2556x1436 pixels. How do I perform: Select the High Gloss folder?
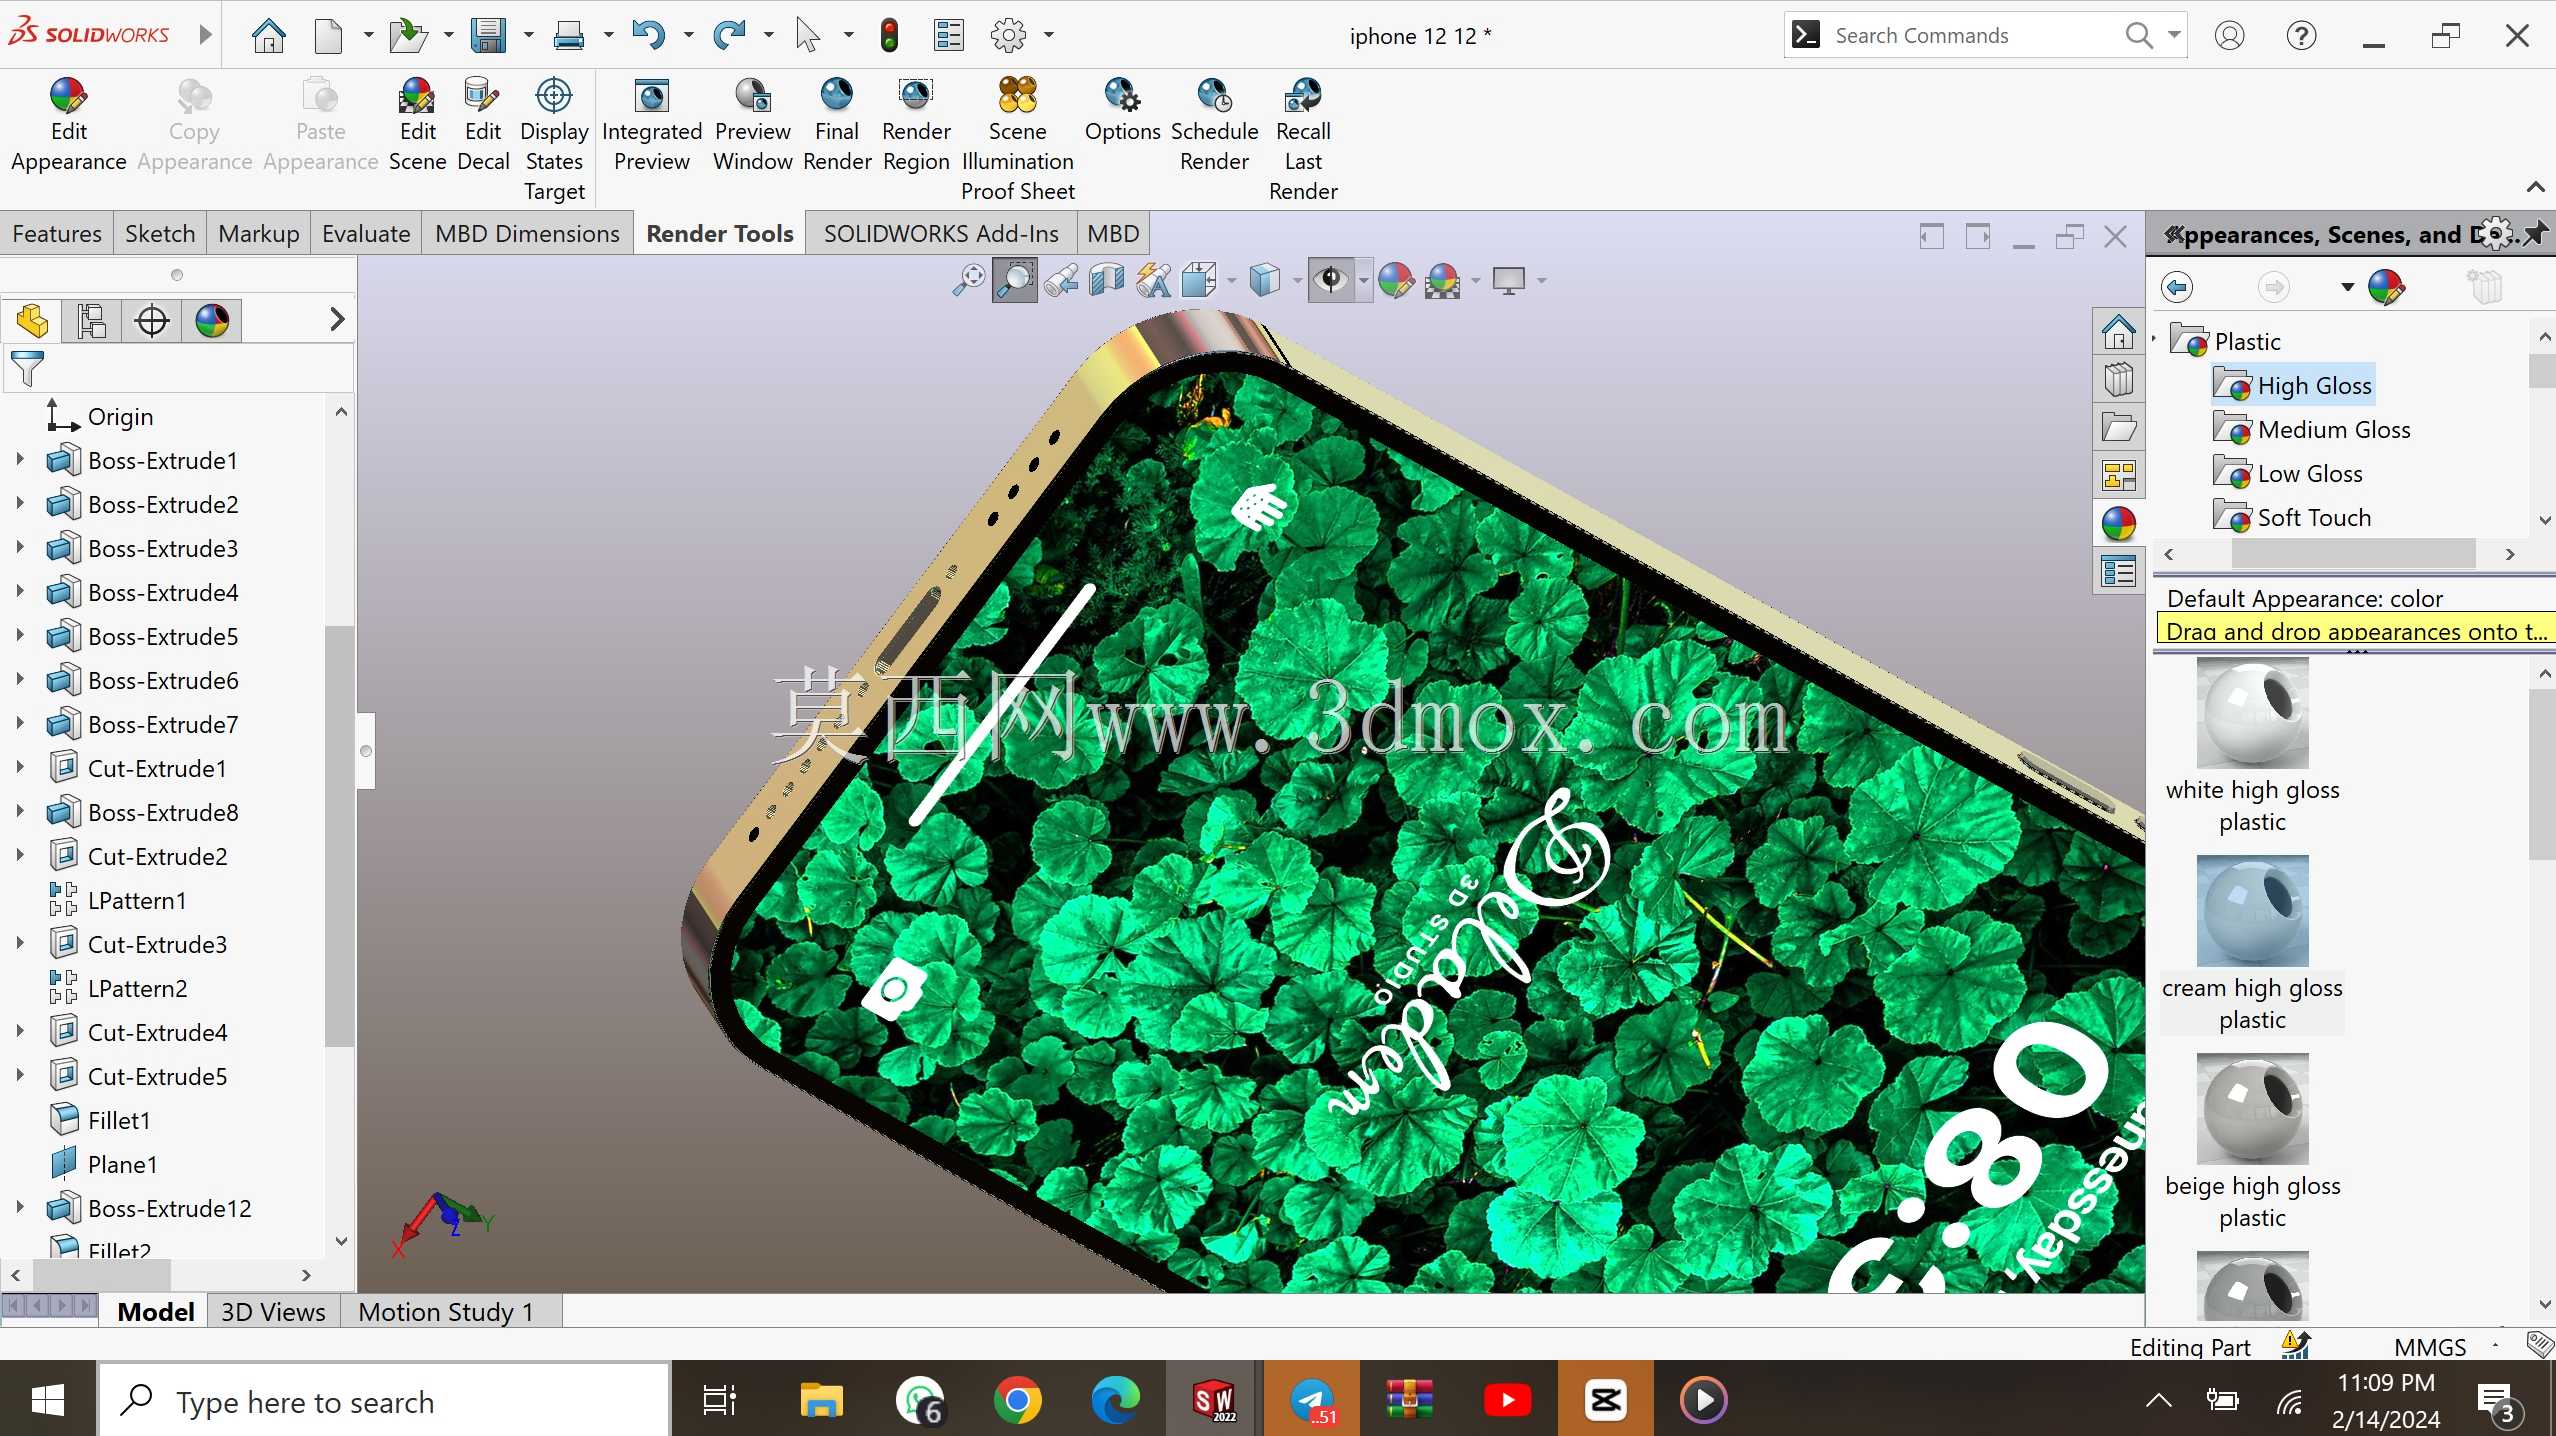(x=2292, y=386)
